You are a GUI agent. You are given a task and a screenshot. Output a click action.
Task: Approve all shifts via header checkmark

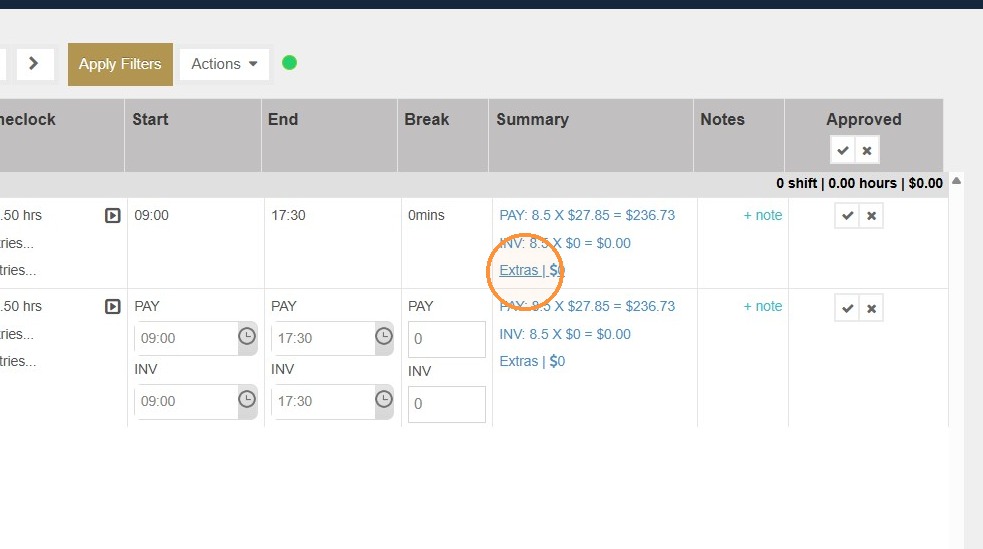pos(843,150)
